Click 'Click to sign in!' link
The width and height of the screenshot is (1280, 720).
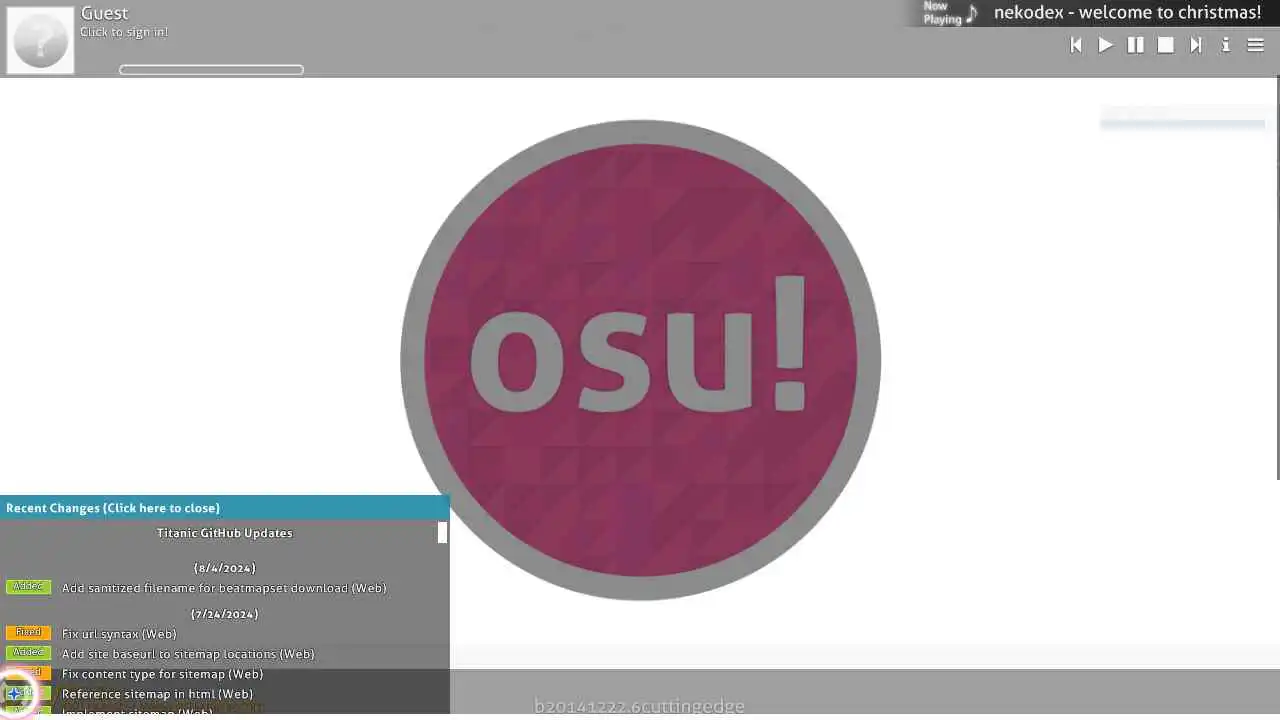tap(124, 32)
